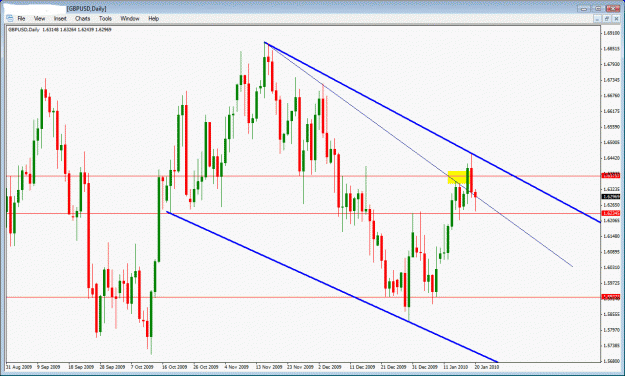Click the 1.67930 price axis label
Viewport: 625px width, 376px height.
[611, 64]
